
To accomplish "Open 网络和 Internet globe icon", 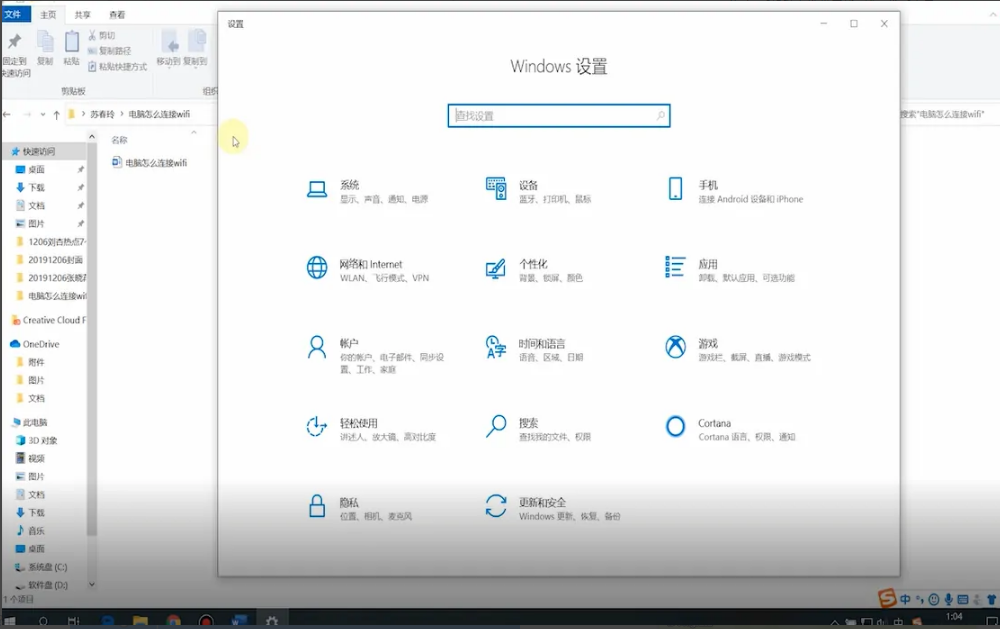I will (317, 267).
